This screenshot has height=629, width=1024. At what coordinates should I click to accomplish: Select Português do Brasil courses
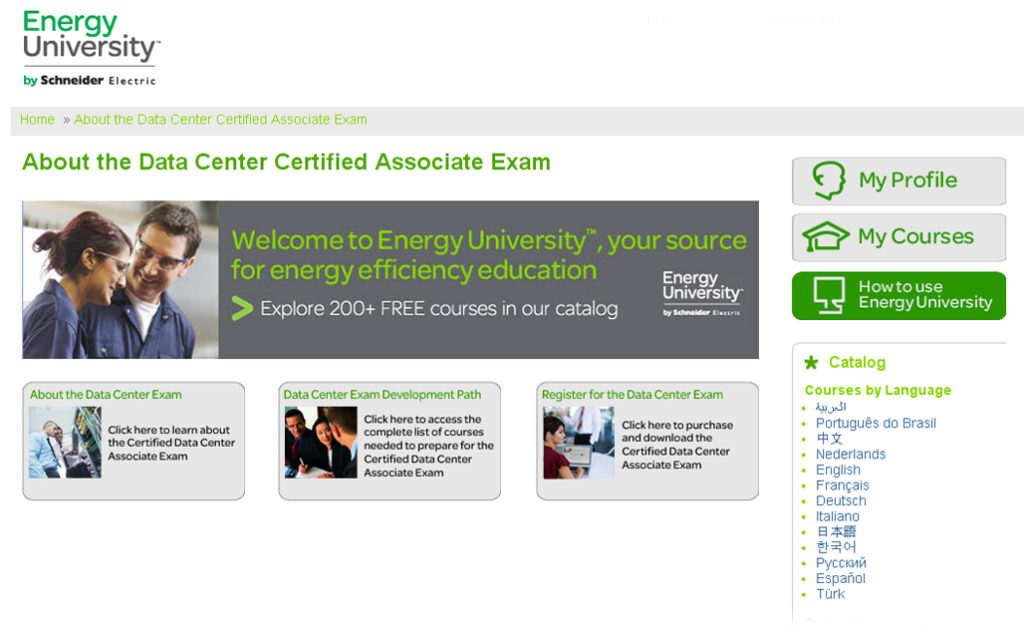[876, 423]
